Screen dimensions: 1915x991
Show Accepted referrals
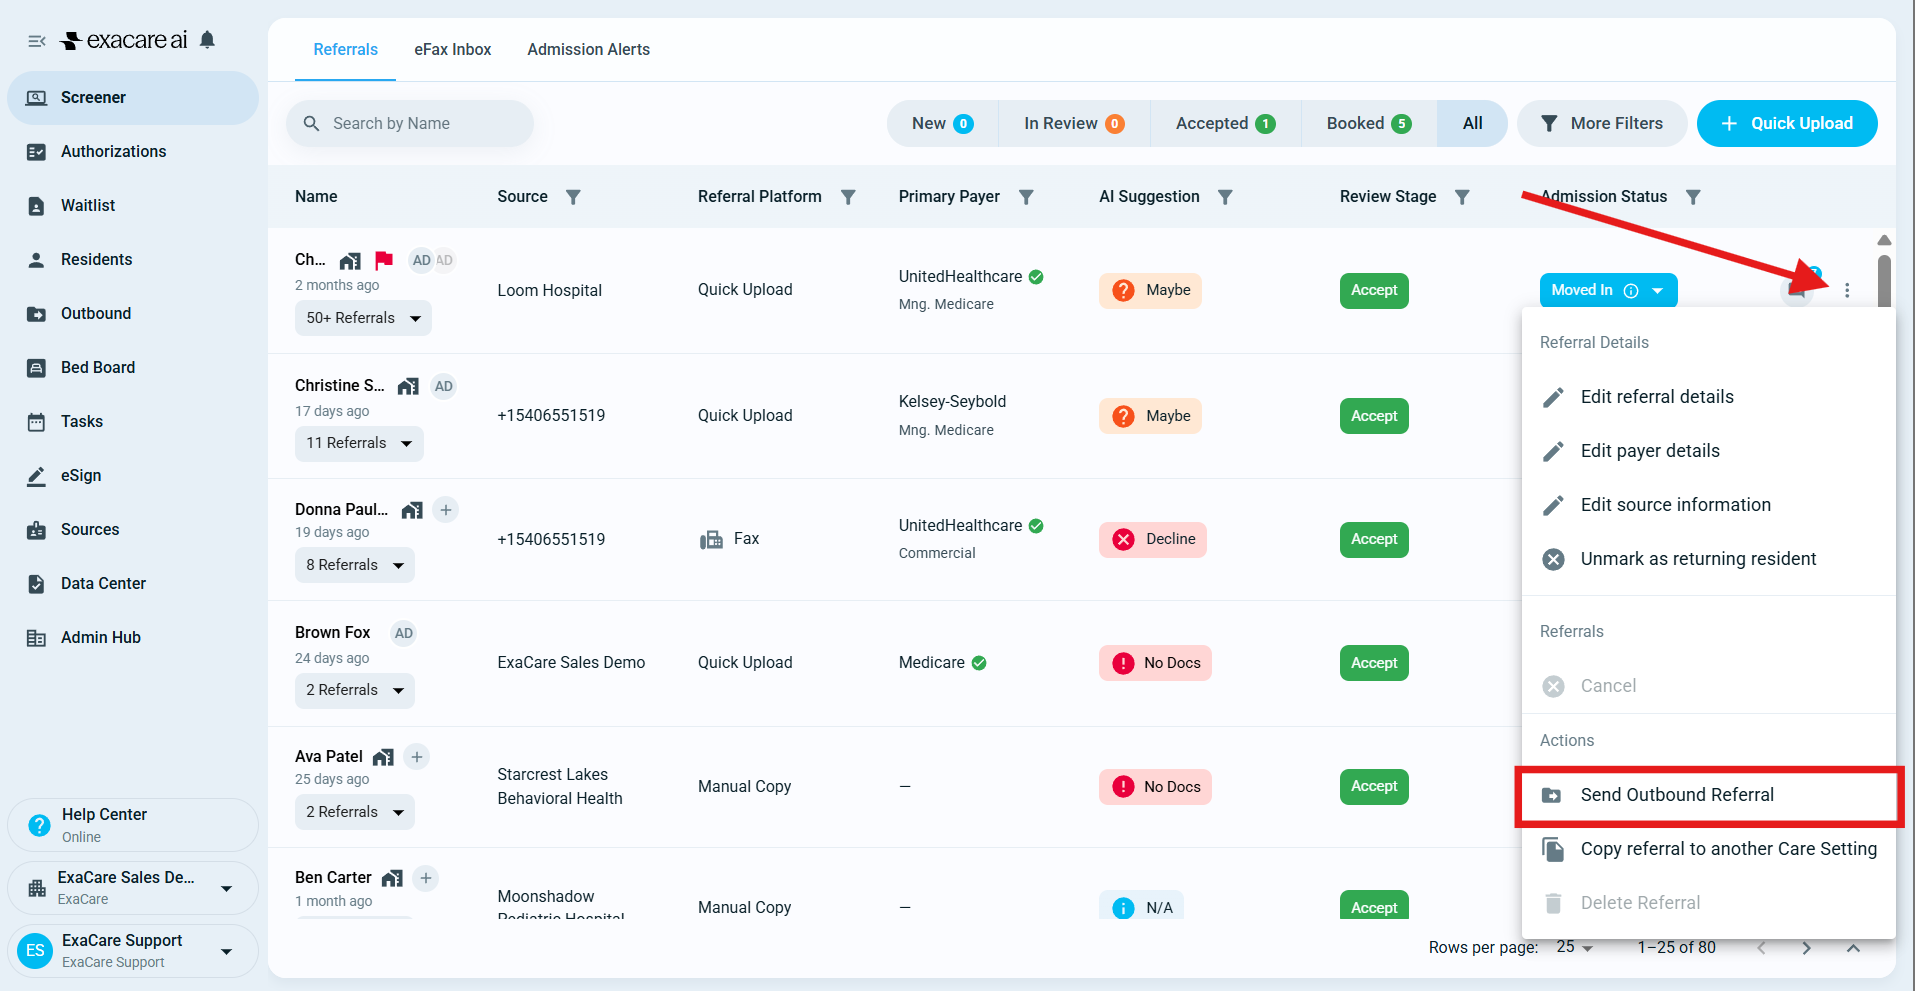click(1225, 123)
